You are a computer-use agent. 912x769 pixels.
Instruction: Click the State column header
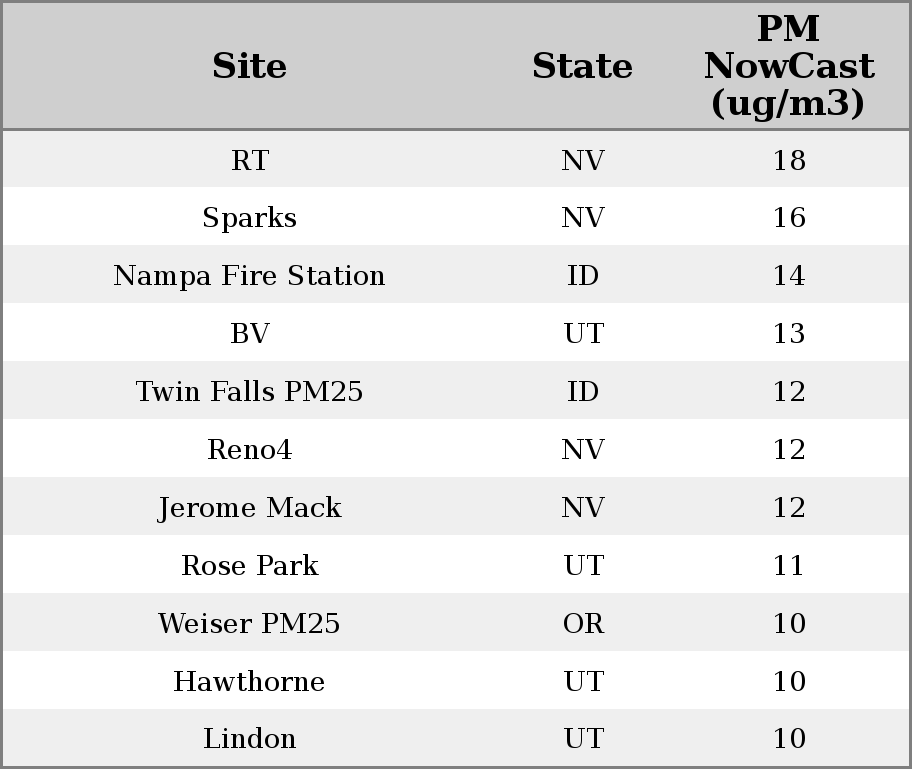[x=582, y=66]
